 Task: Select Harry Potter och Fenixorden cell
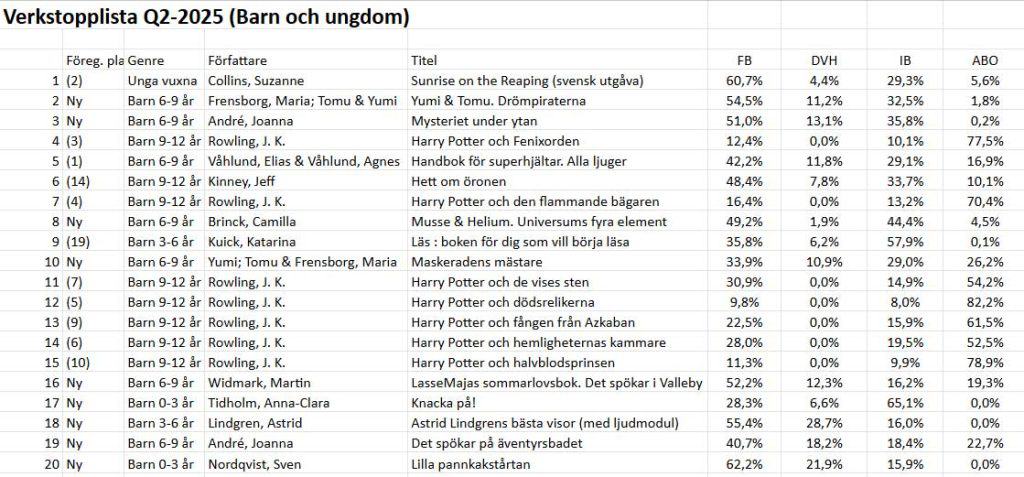pyautogui.click(x=558, y=141)
